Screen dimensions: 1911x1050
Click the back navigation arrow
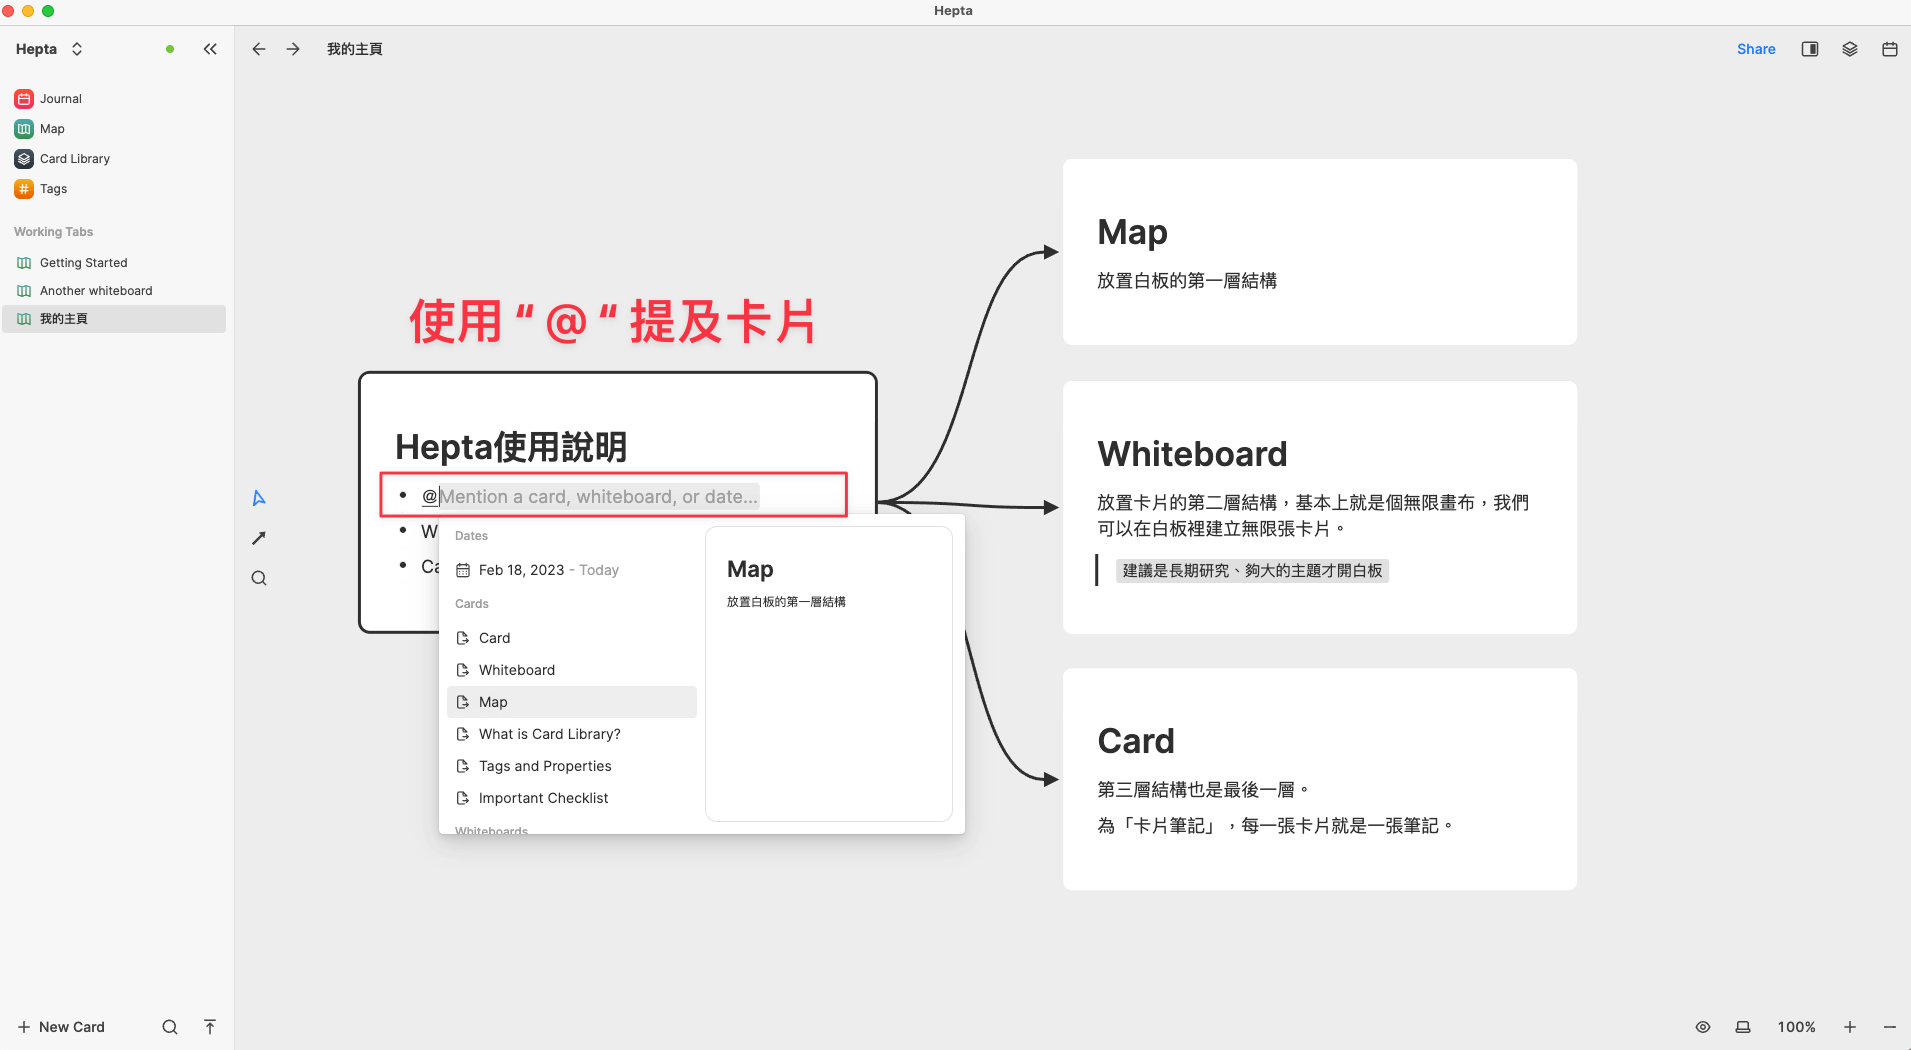tap(258, 48)
